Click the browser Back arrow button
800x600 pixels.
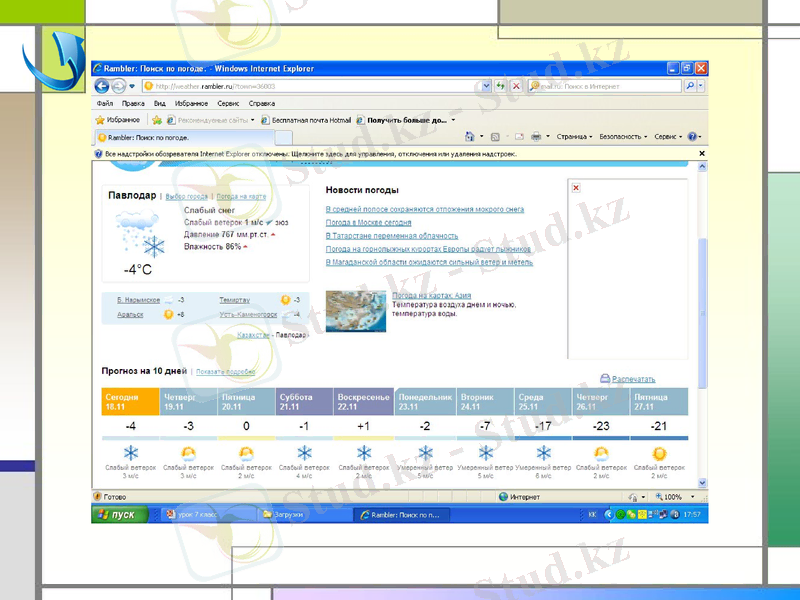pos(101,86)
